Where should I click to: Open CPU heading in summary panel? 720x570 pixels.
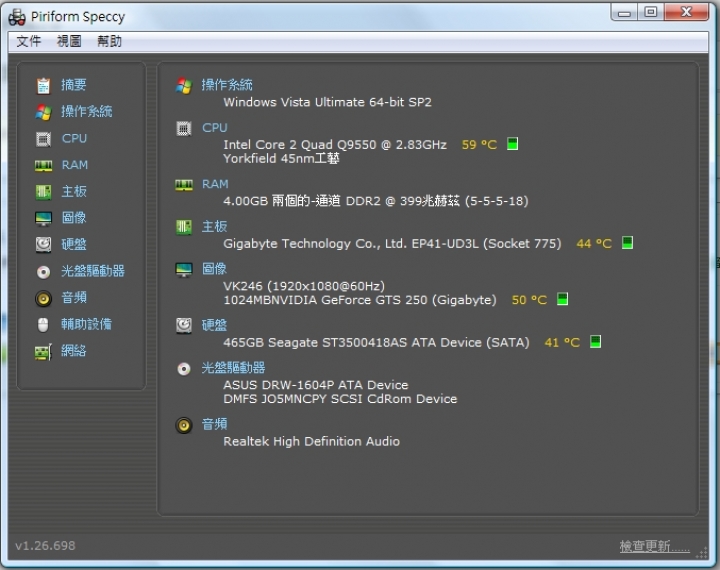tap(215, 128)
